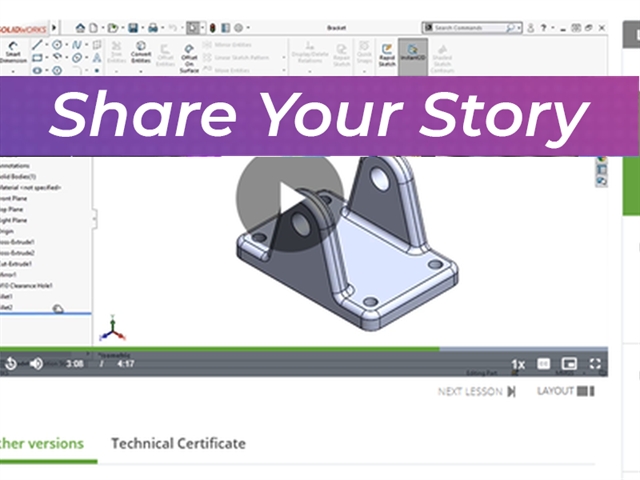This screenshot has width=640, height=480.
Task: Click the Save icon in toolbar
Action: [x=133, y=28]
